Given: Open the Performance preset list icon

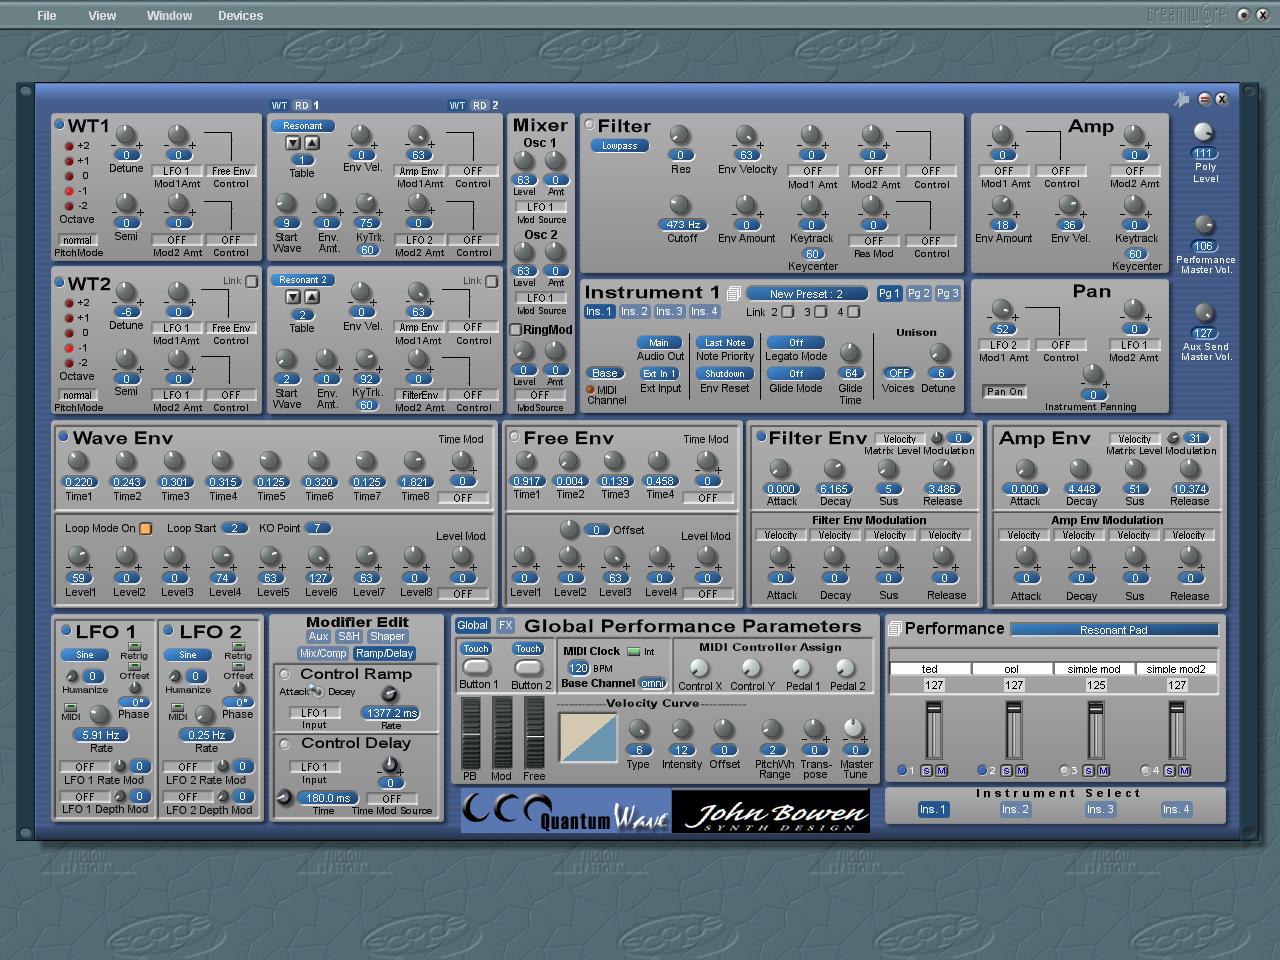Looking at the screenshot, I should [x=894, y=628].
